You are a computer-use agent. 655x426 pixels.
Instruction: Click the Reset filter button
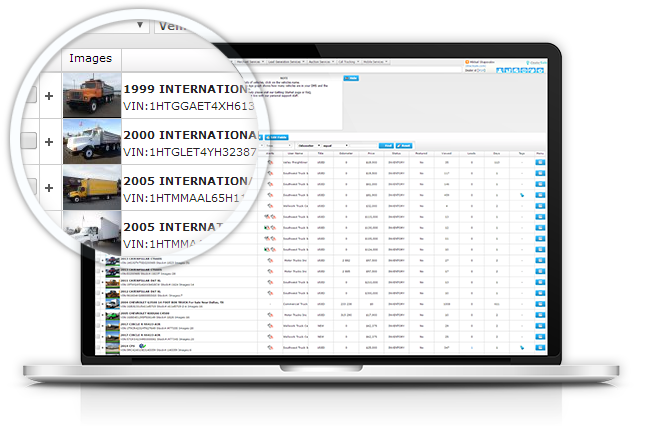coord(402,144)
